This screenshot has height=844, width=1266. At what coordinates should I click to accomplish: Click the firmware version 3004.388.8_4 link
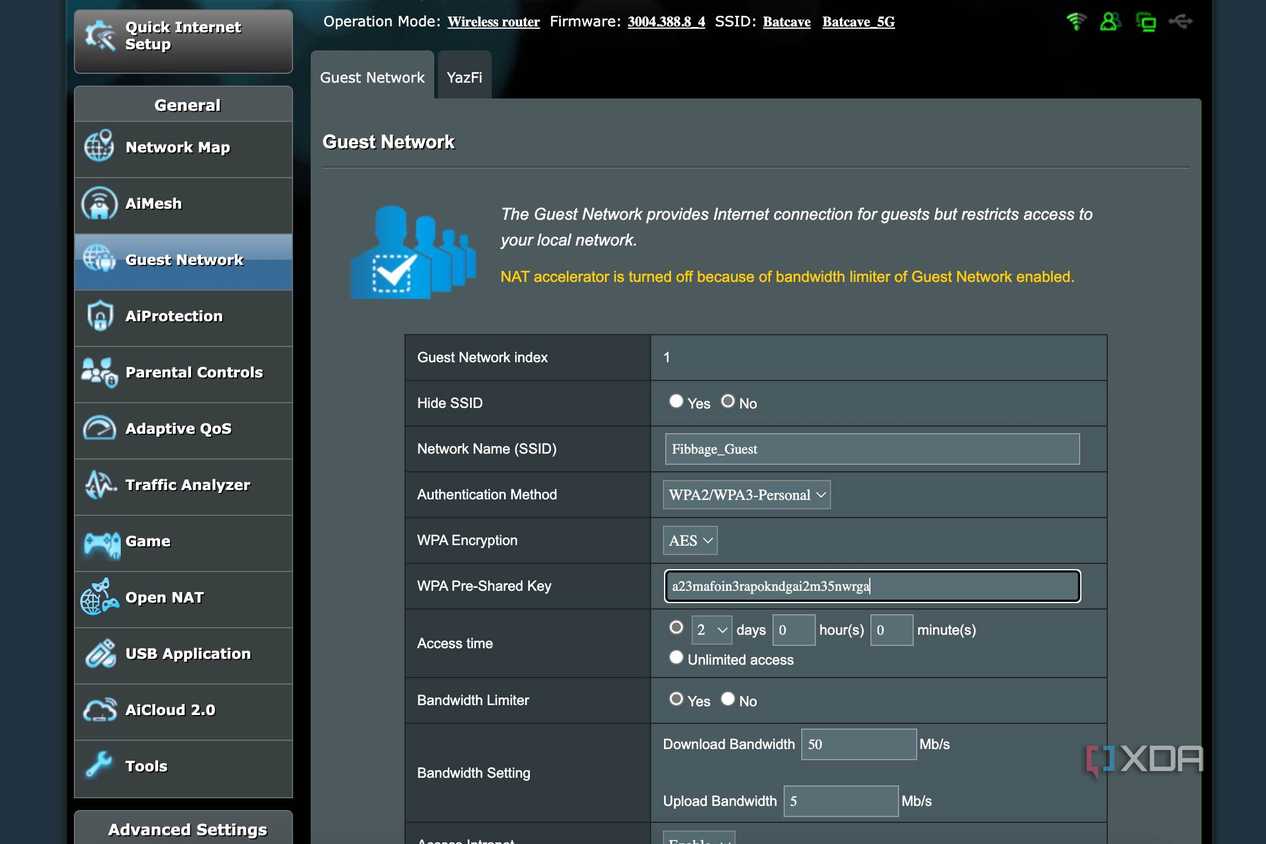(666, 22)
